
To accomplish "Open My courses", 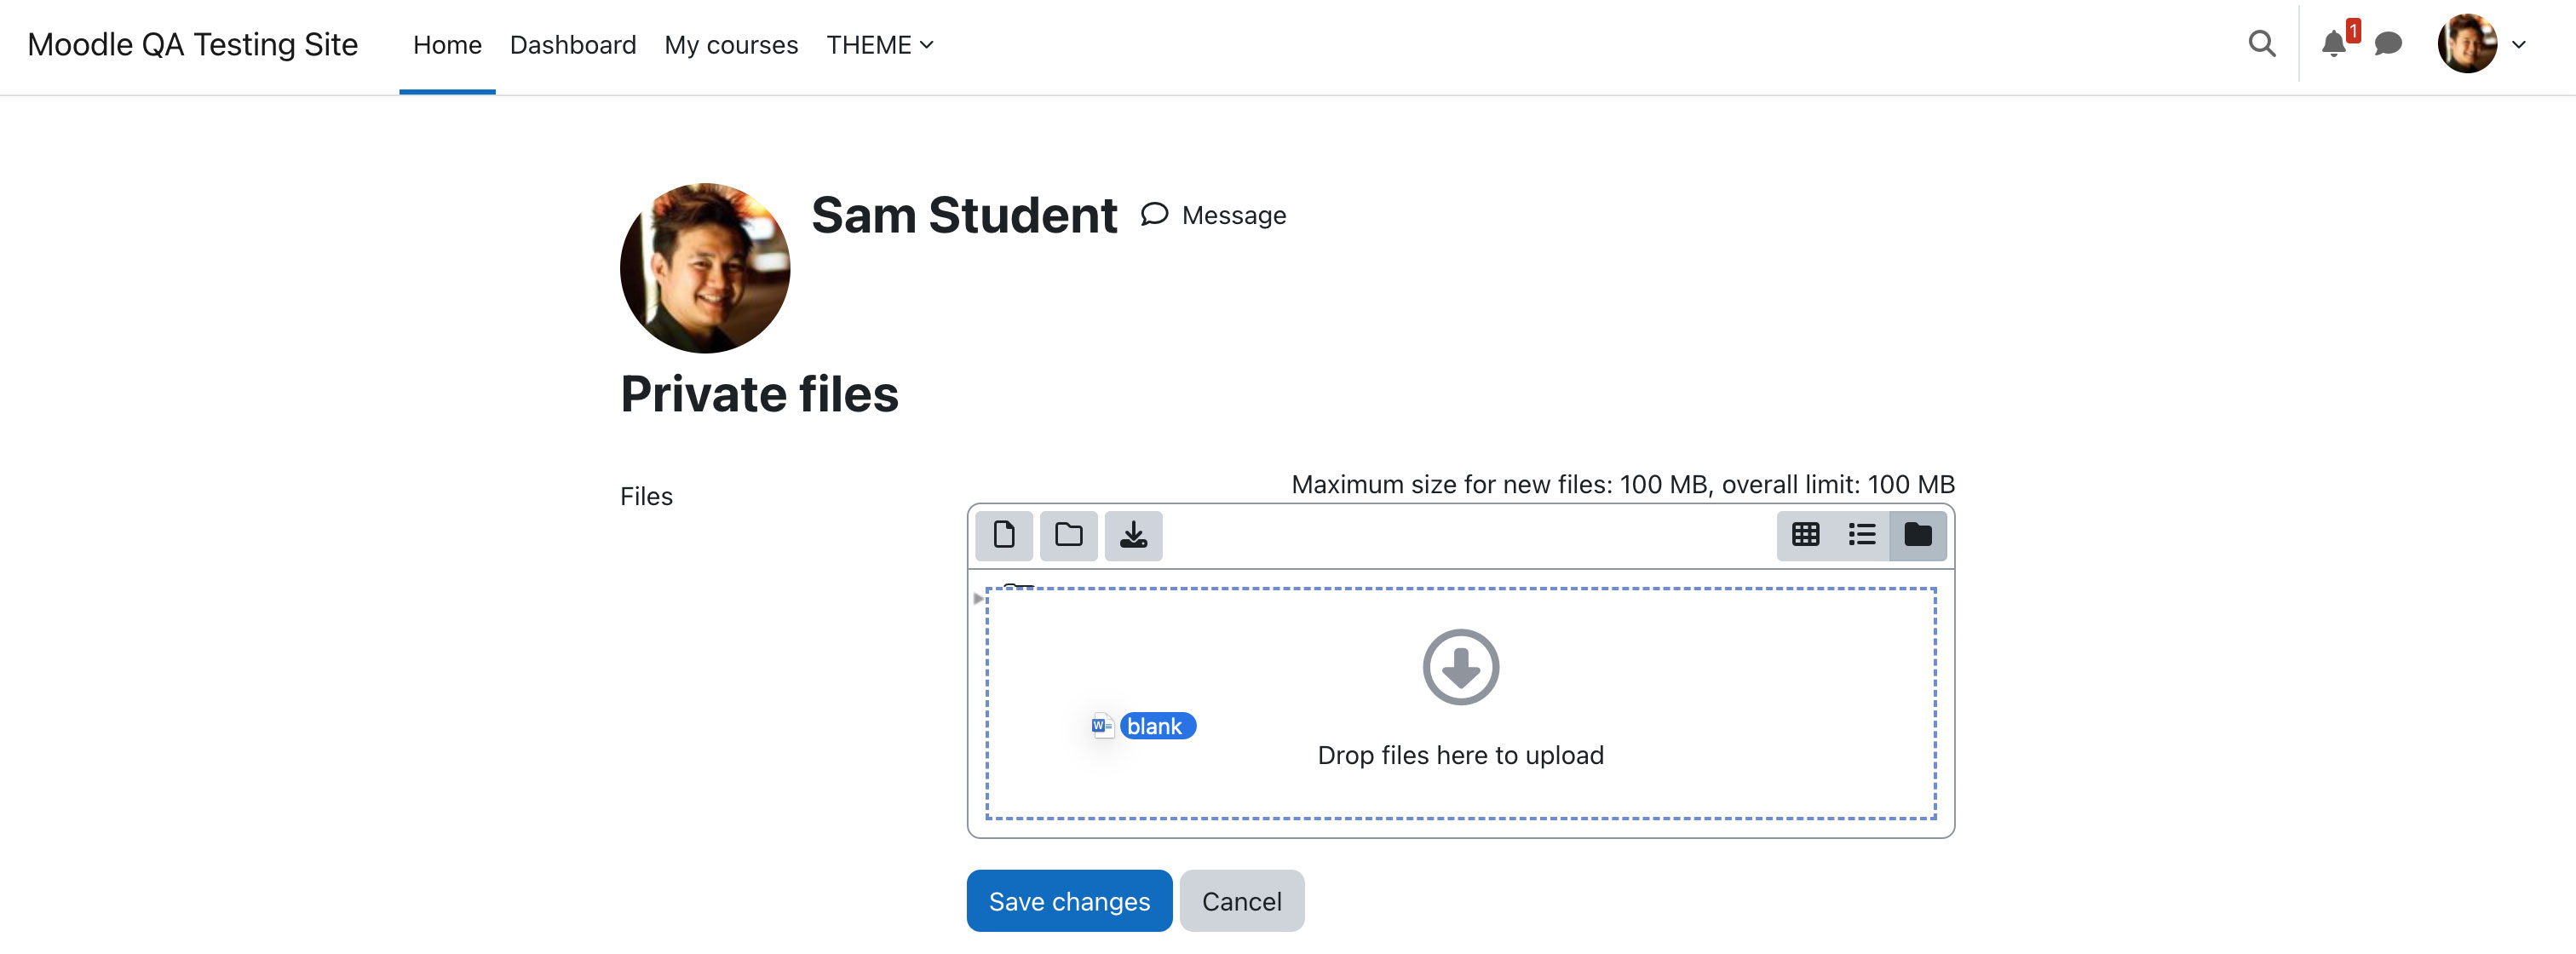I will tap(731, 45).
